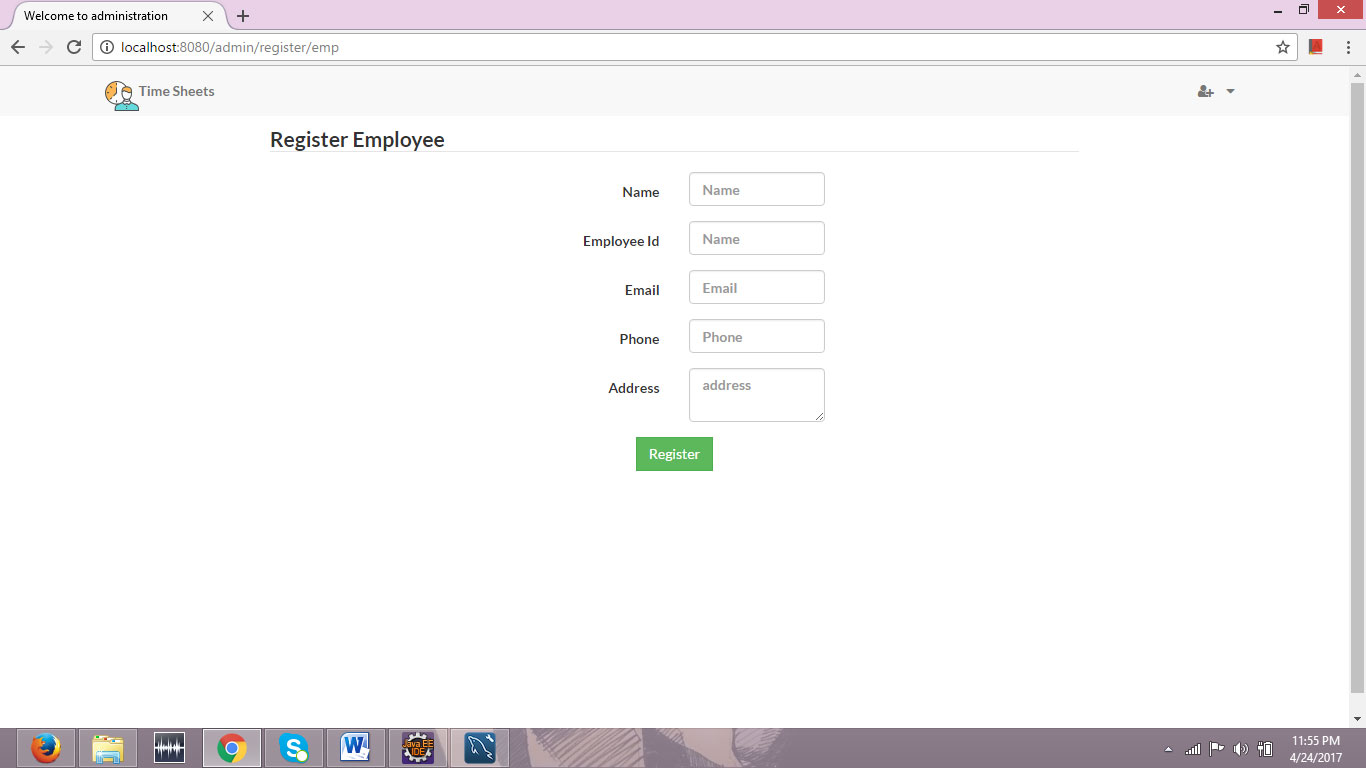The image size is (1366, 768).
Task: Click the page scrollbar down arrow
Action: (x=1357, y=719)
